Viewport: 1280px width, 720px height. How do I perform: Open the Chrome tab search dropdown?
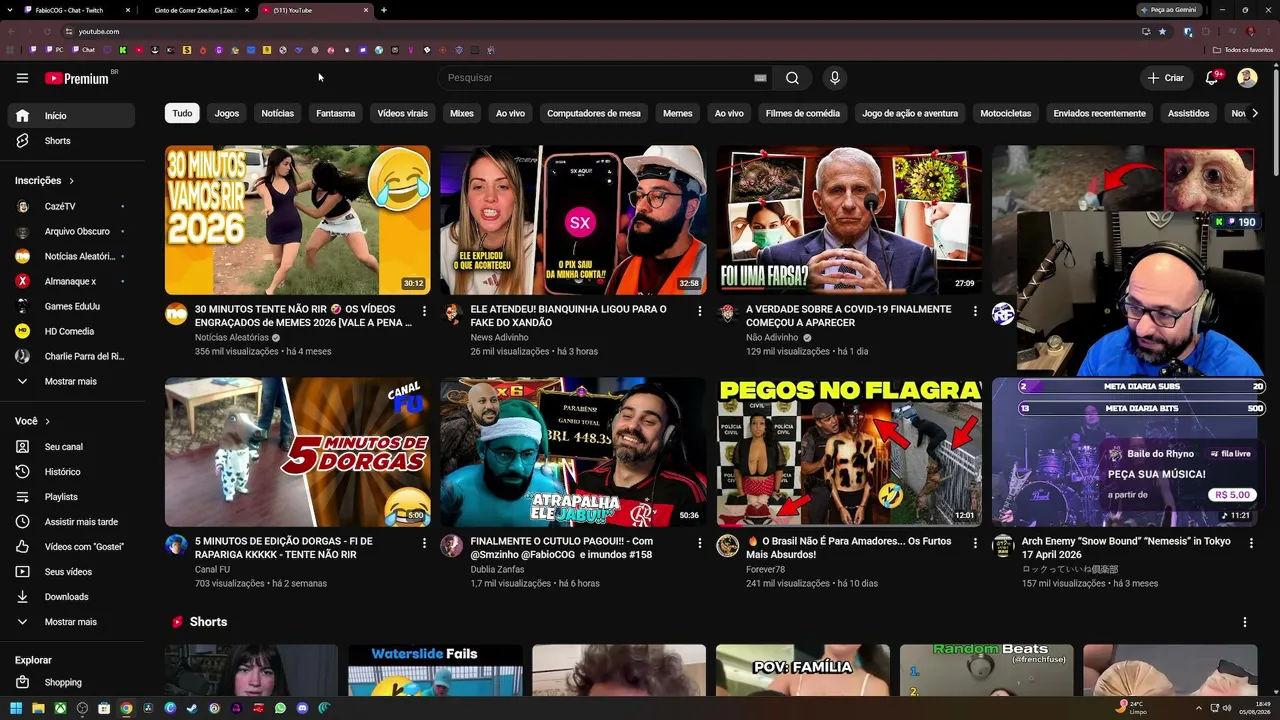point(12,10)
